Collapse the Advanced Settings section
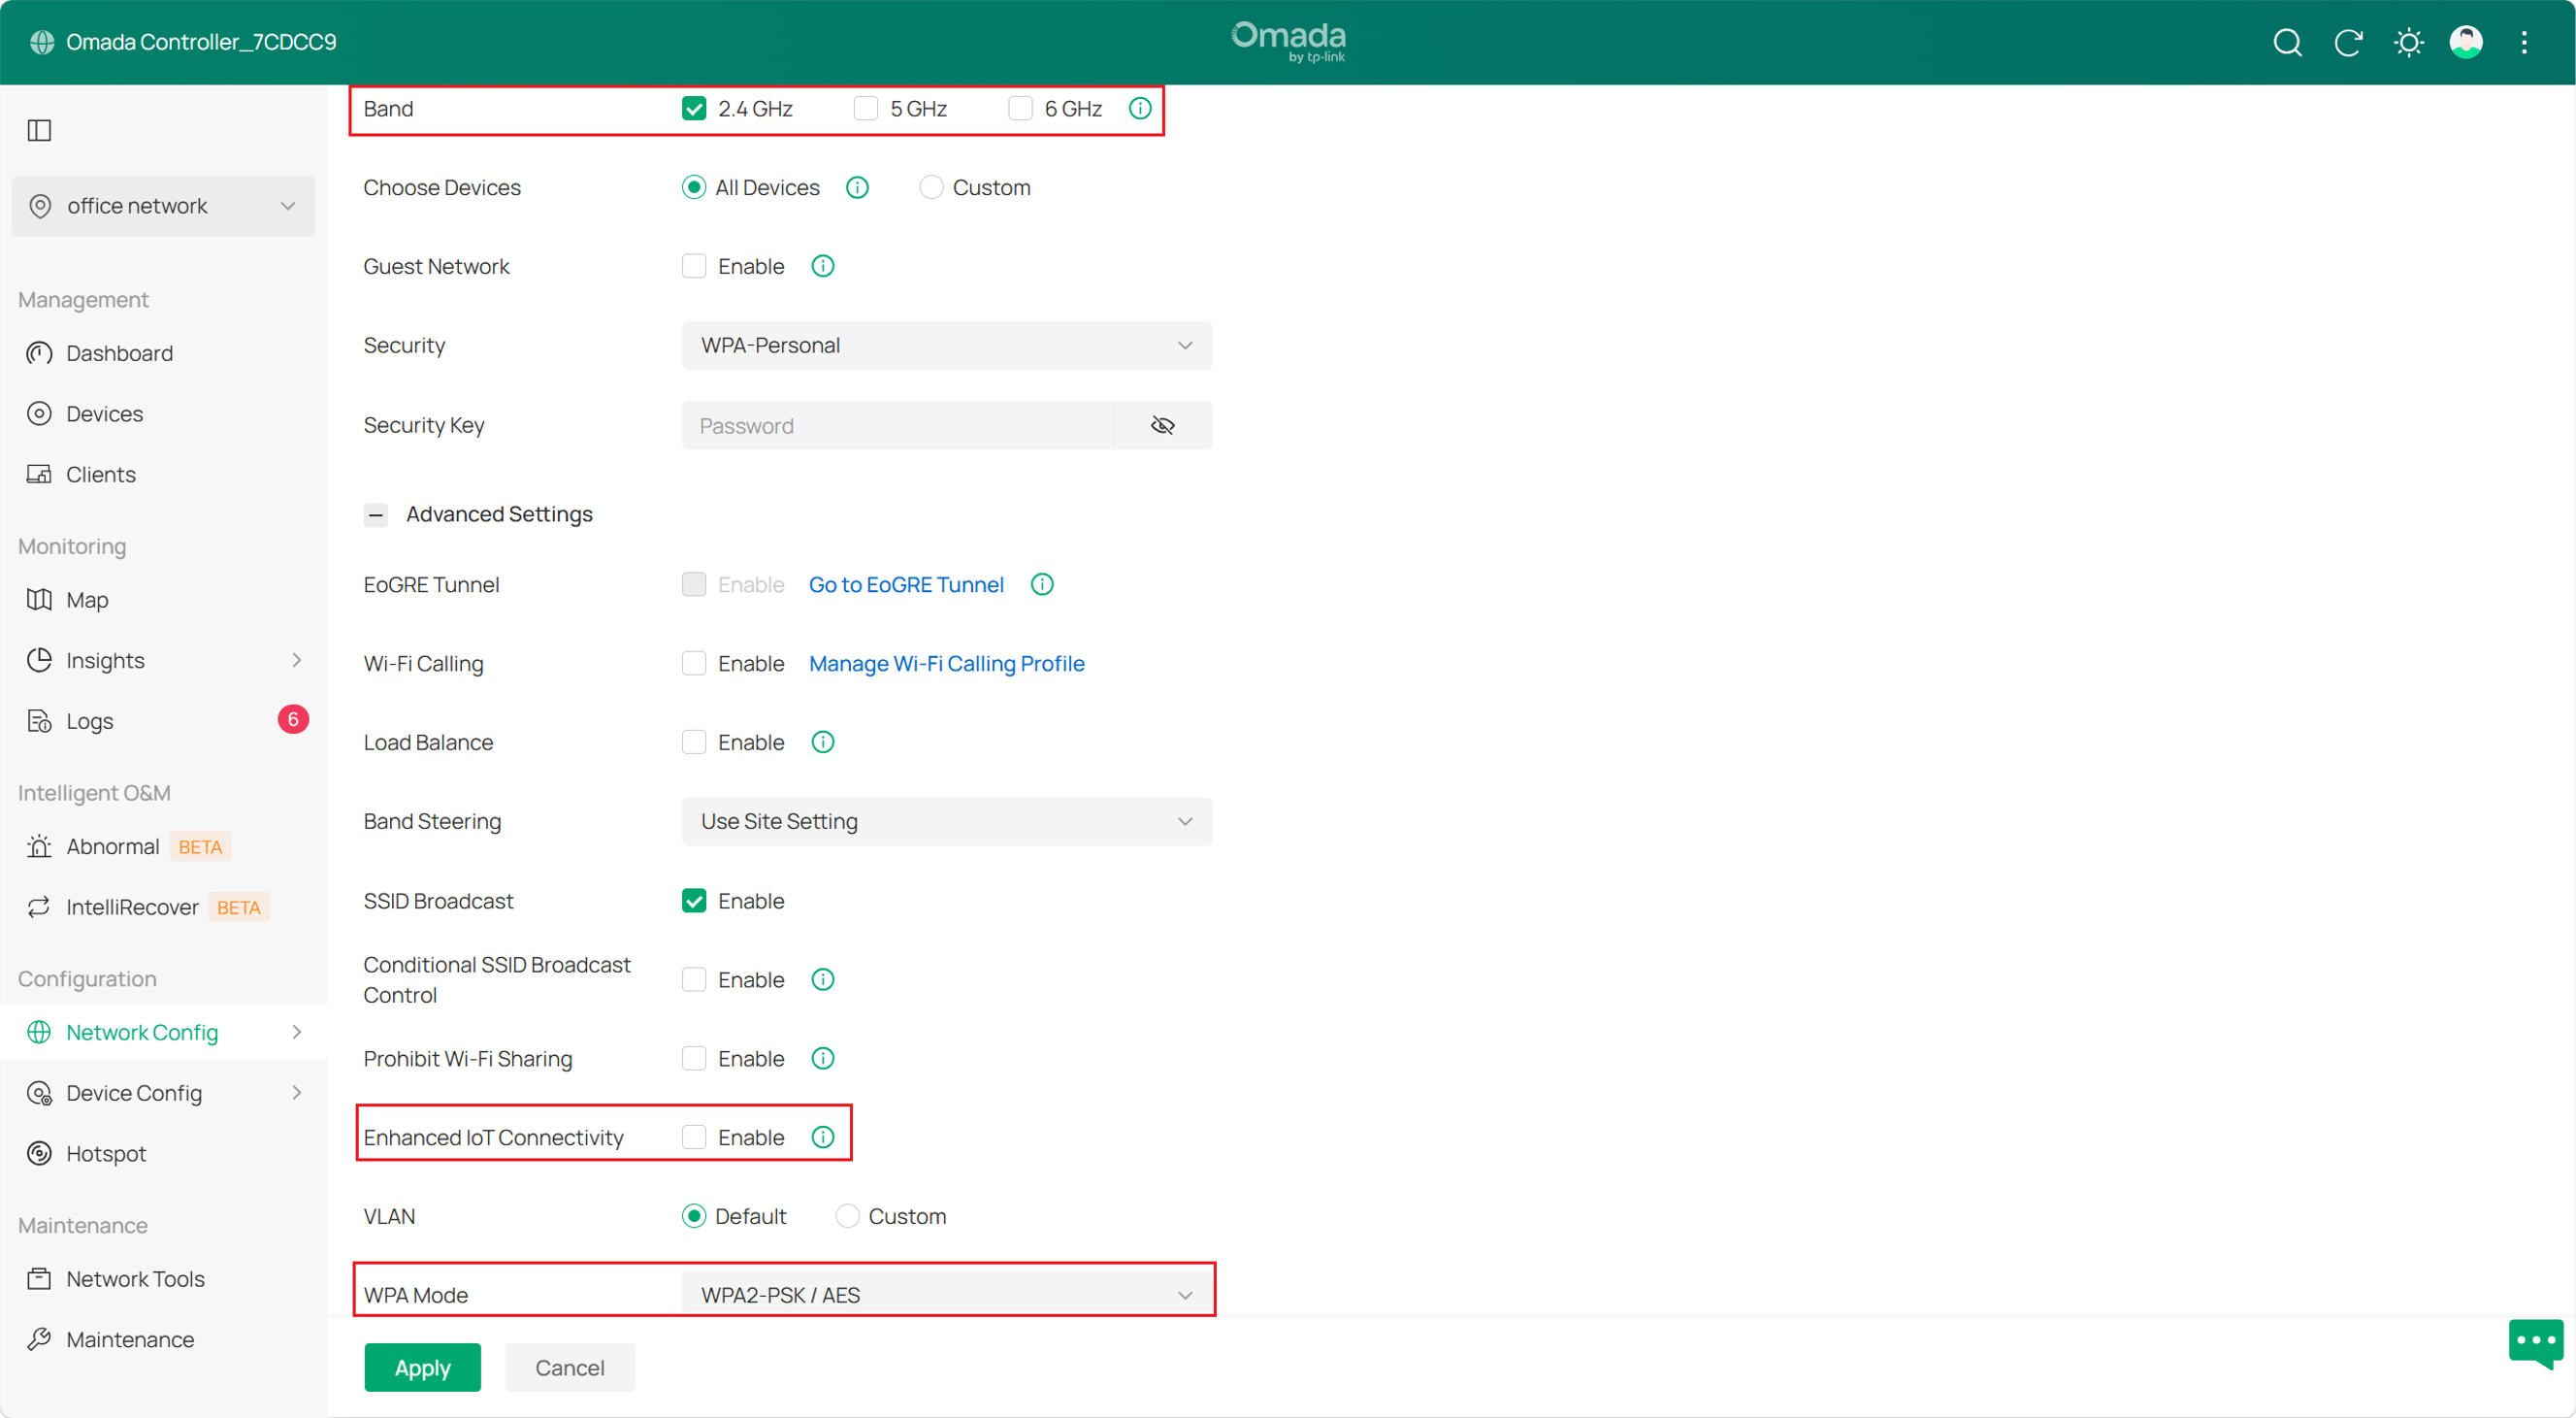 point(376,514)
